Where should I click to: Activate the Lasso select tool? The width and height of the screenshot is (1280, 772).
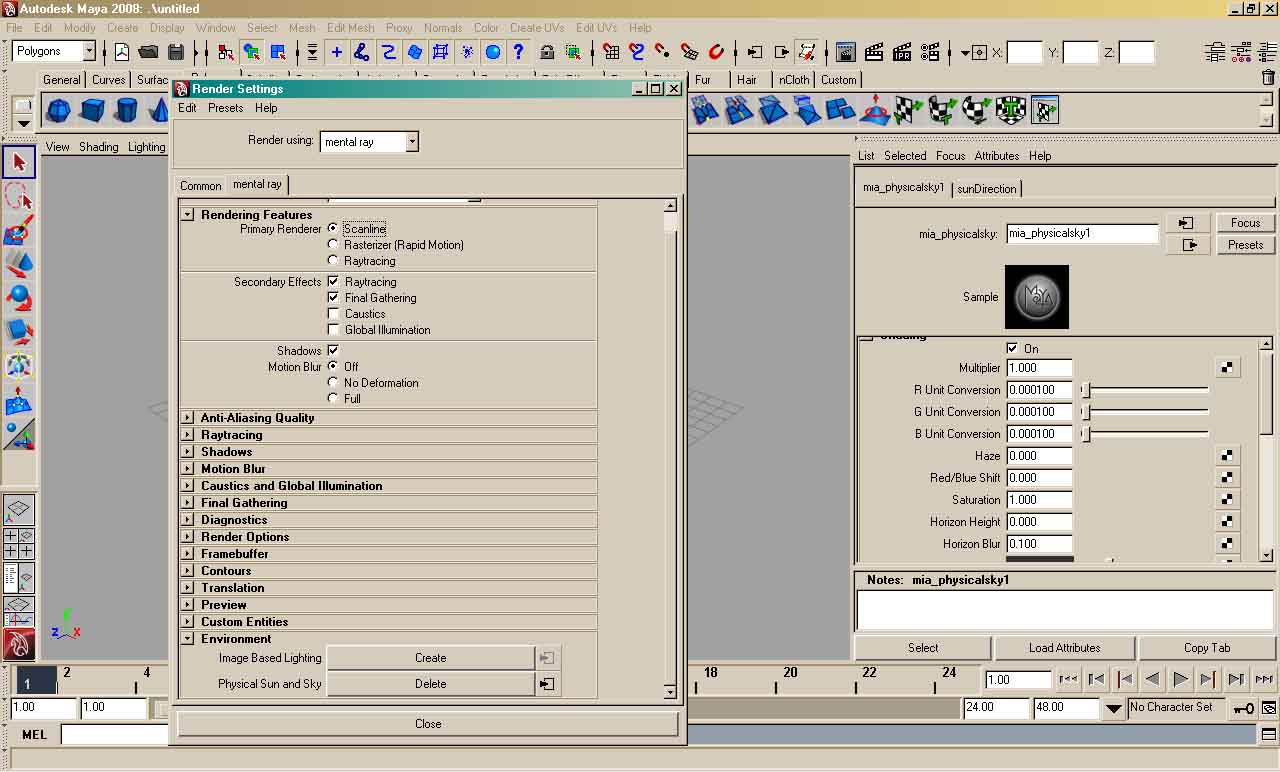[x=19, y=196]
